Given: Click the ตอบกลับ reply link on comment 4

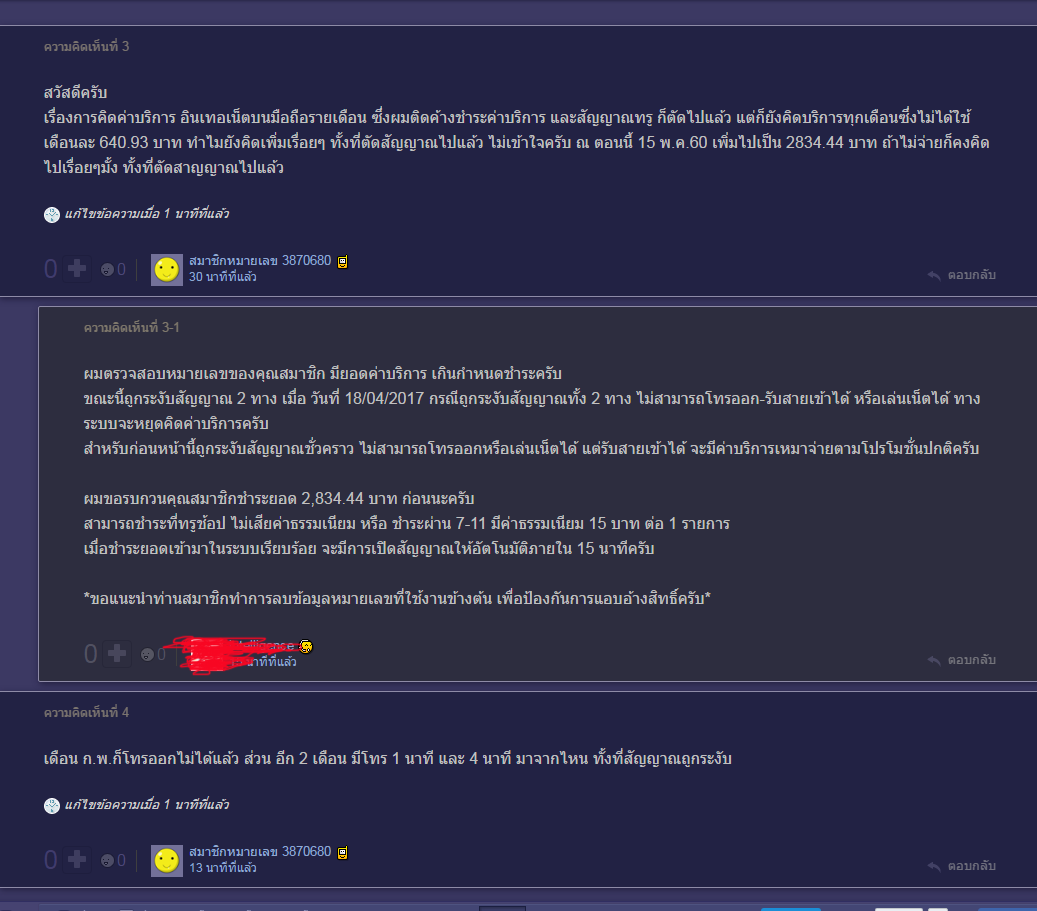Looking at the screenshot, I should [972, 865].
